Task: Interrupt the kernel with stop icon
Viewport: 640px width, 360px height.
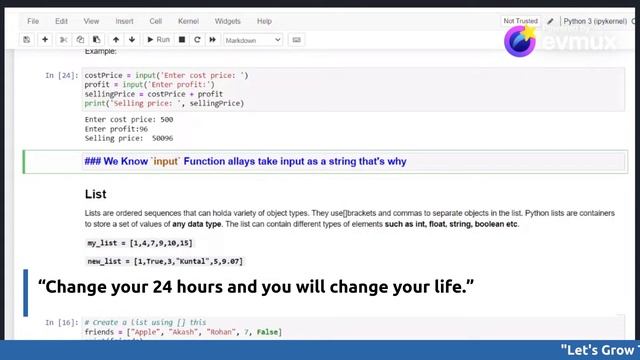Action: point(182,40)
